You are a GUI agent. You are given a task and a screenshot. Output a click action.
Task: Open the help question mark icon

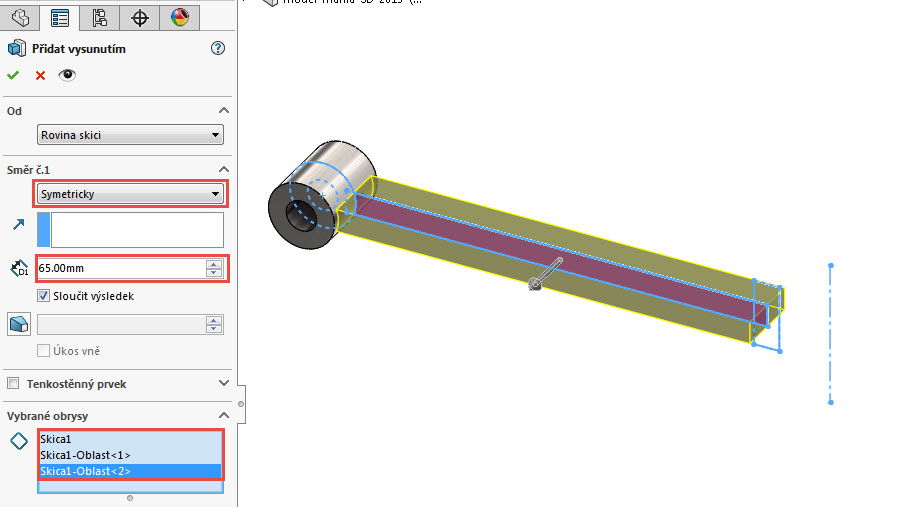pyautogui.click(x=218, y=48)
